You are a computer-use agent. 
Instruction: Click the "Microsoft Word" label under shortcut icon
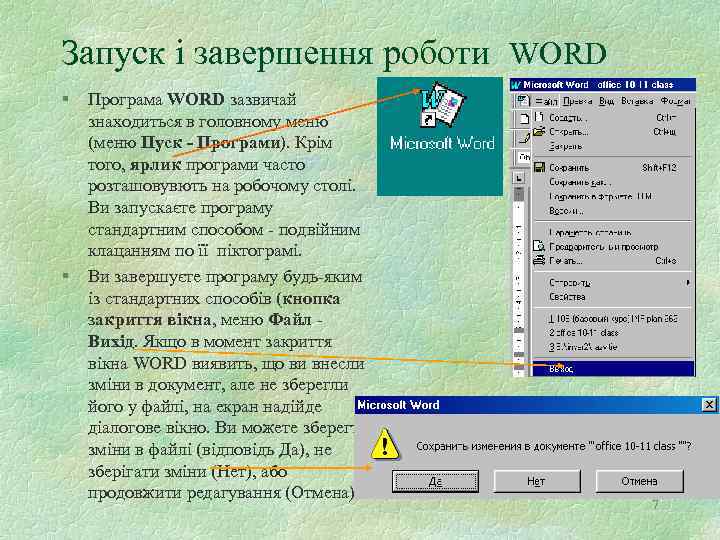[x=442, y=143]
